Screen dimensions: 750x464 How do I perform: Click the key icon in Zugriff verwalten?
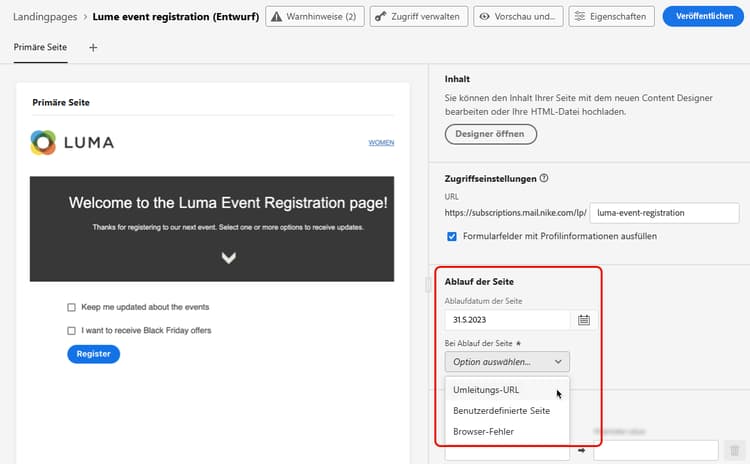pos(380,16)
